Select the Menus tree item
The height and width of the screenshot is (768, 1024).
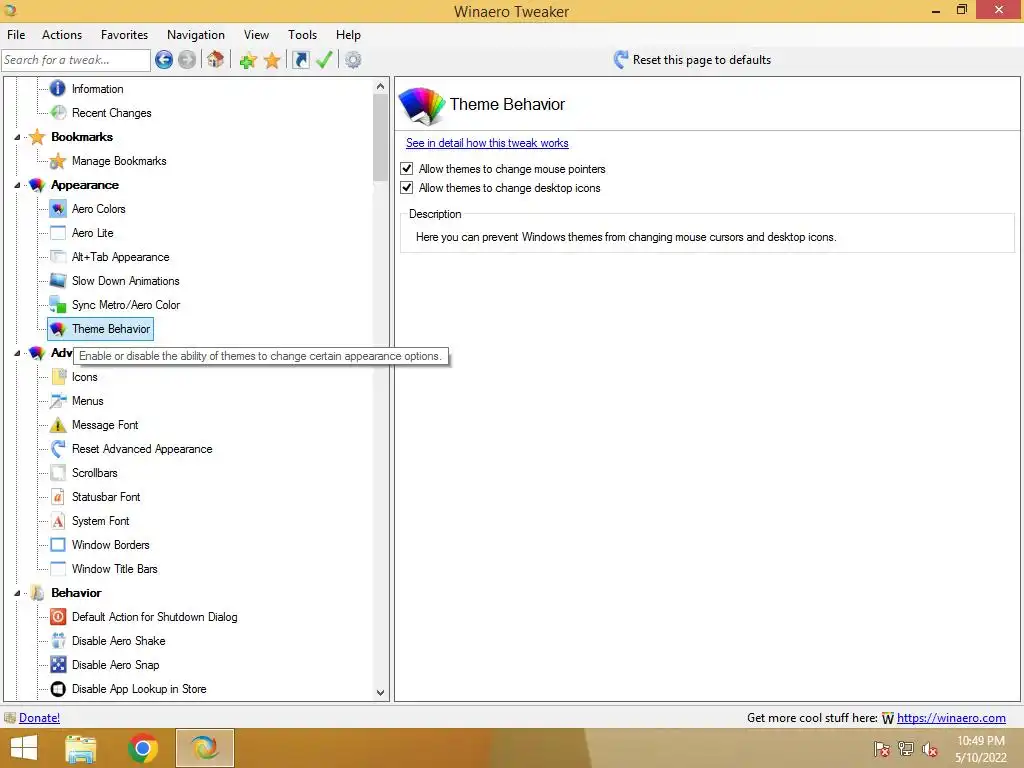point(88,401)
